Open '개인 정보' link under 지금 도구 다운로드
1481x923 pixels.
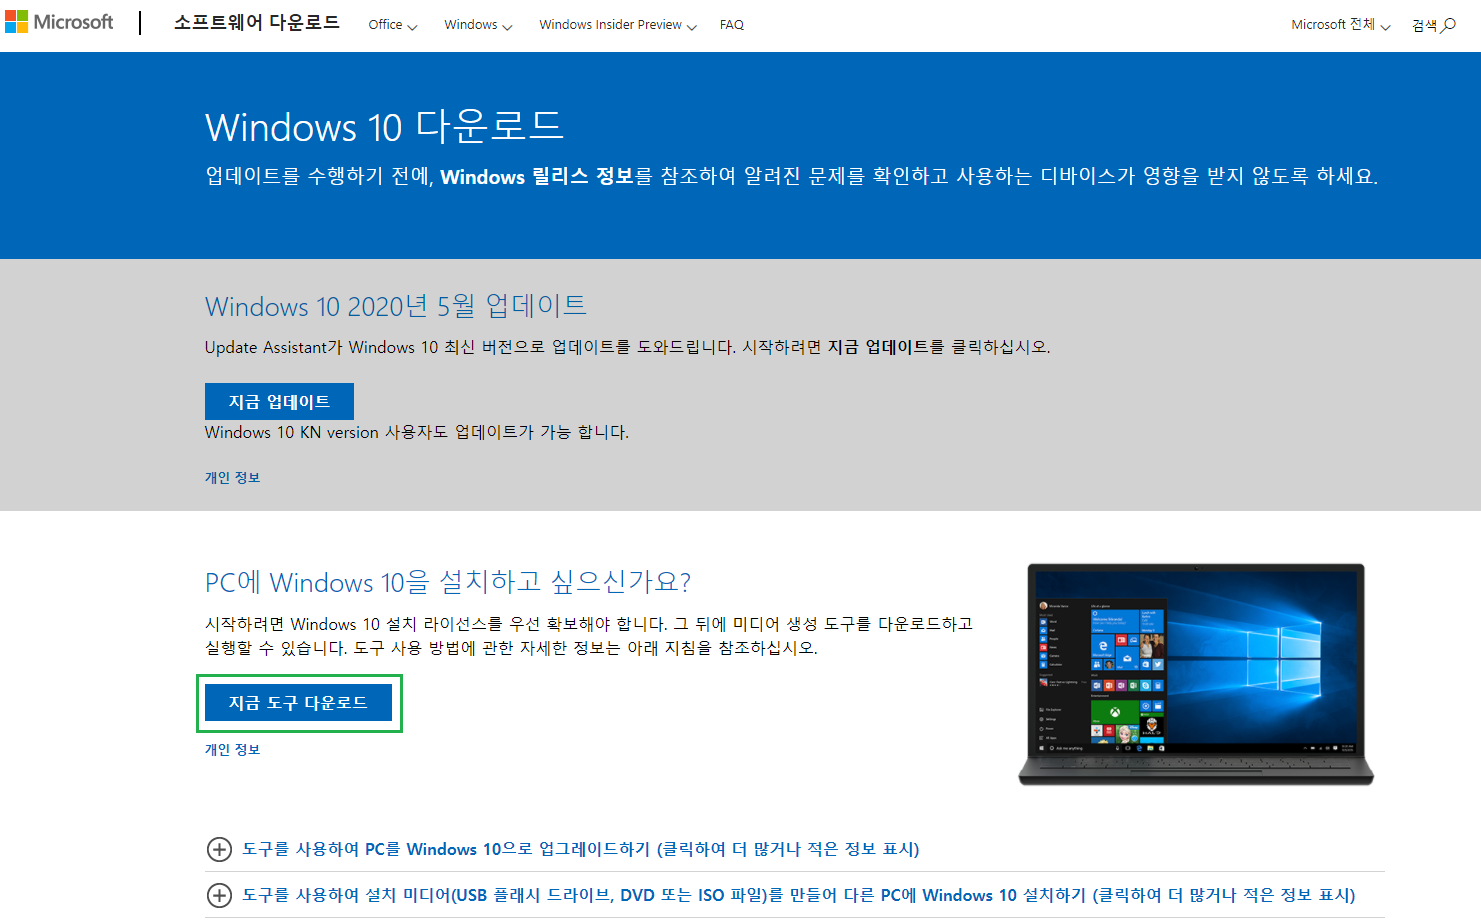pyautogui.click(x=232, y=750)
